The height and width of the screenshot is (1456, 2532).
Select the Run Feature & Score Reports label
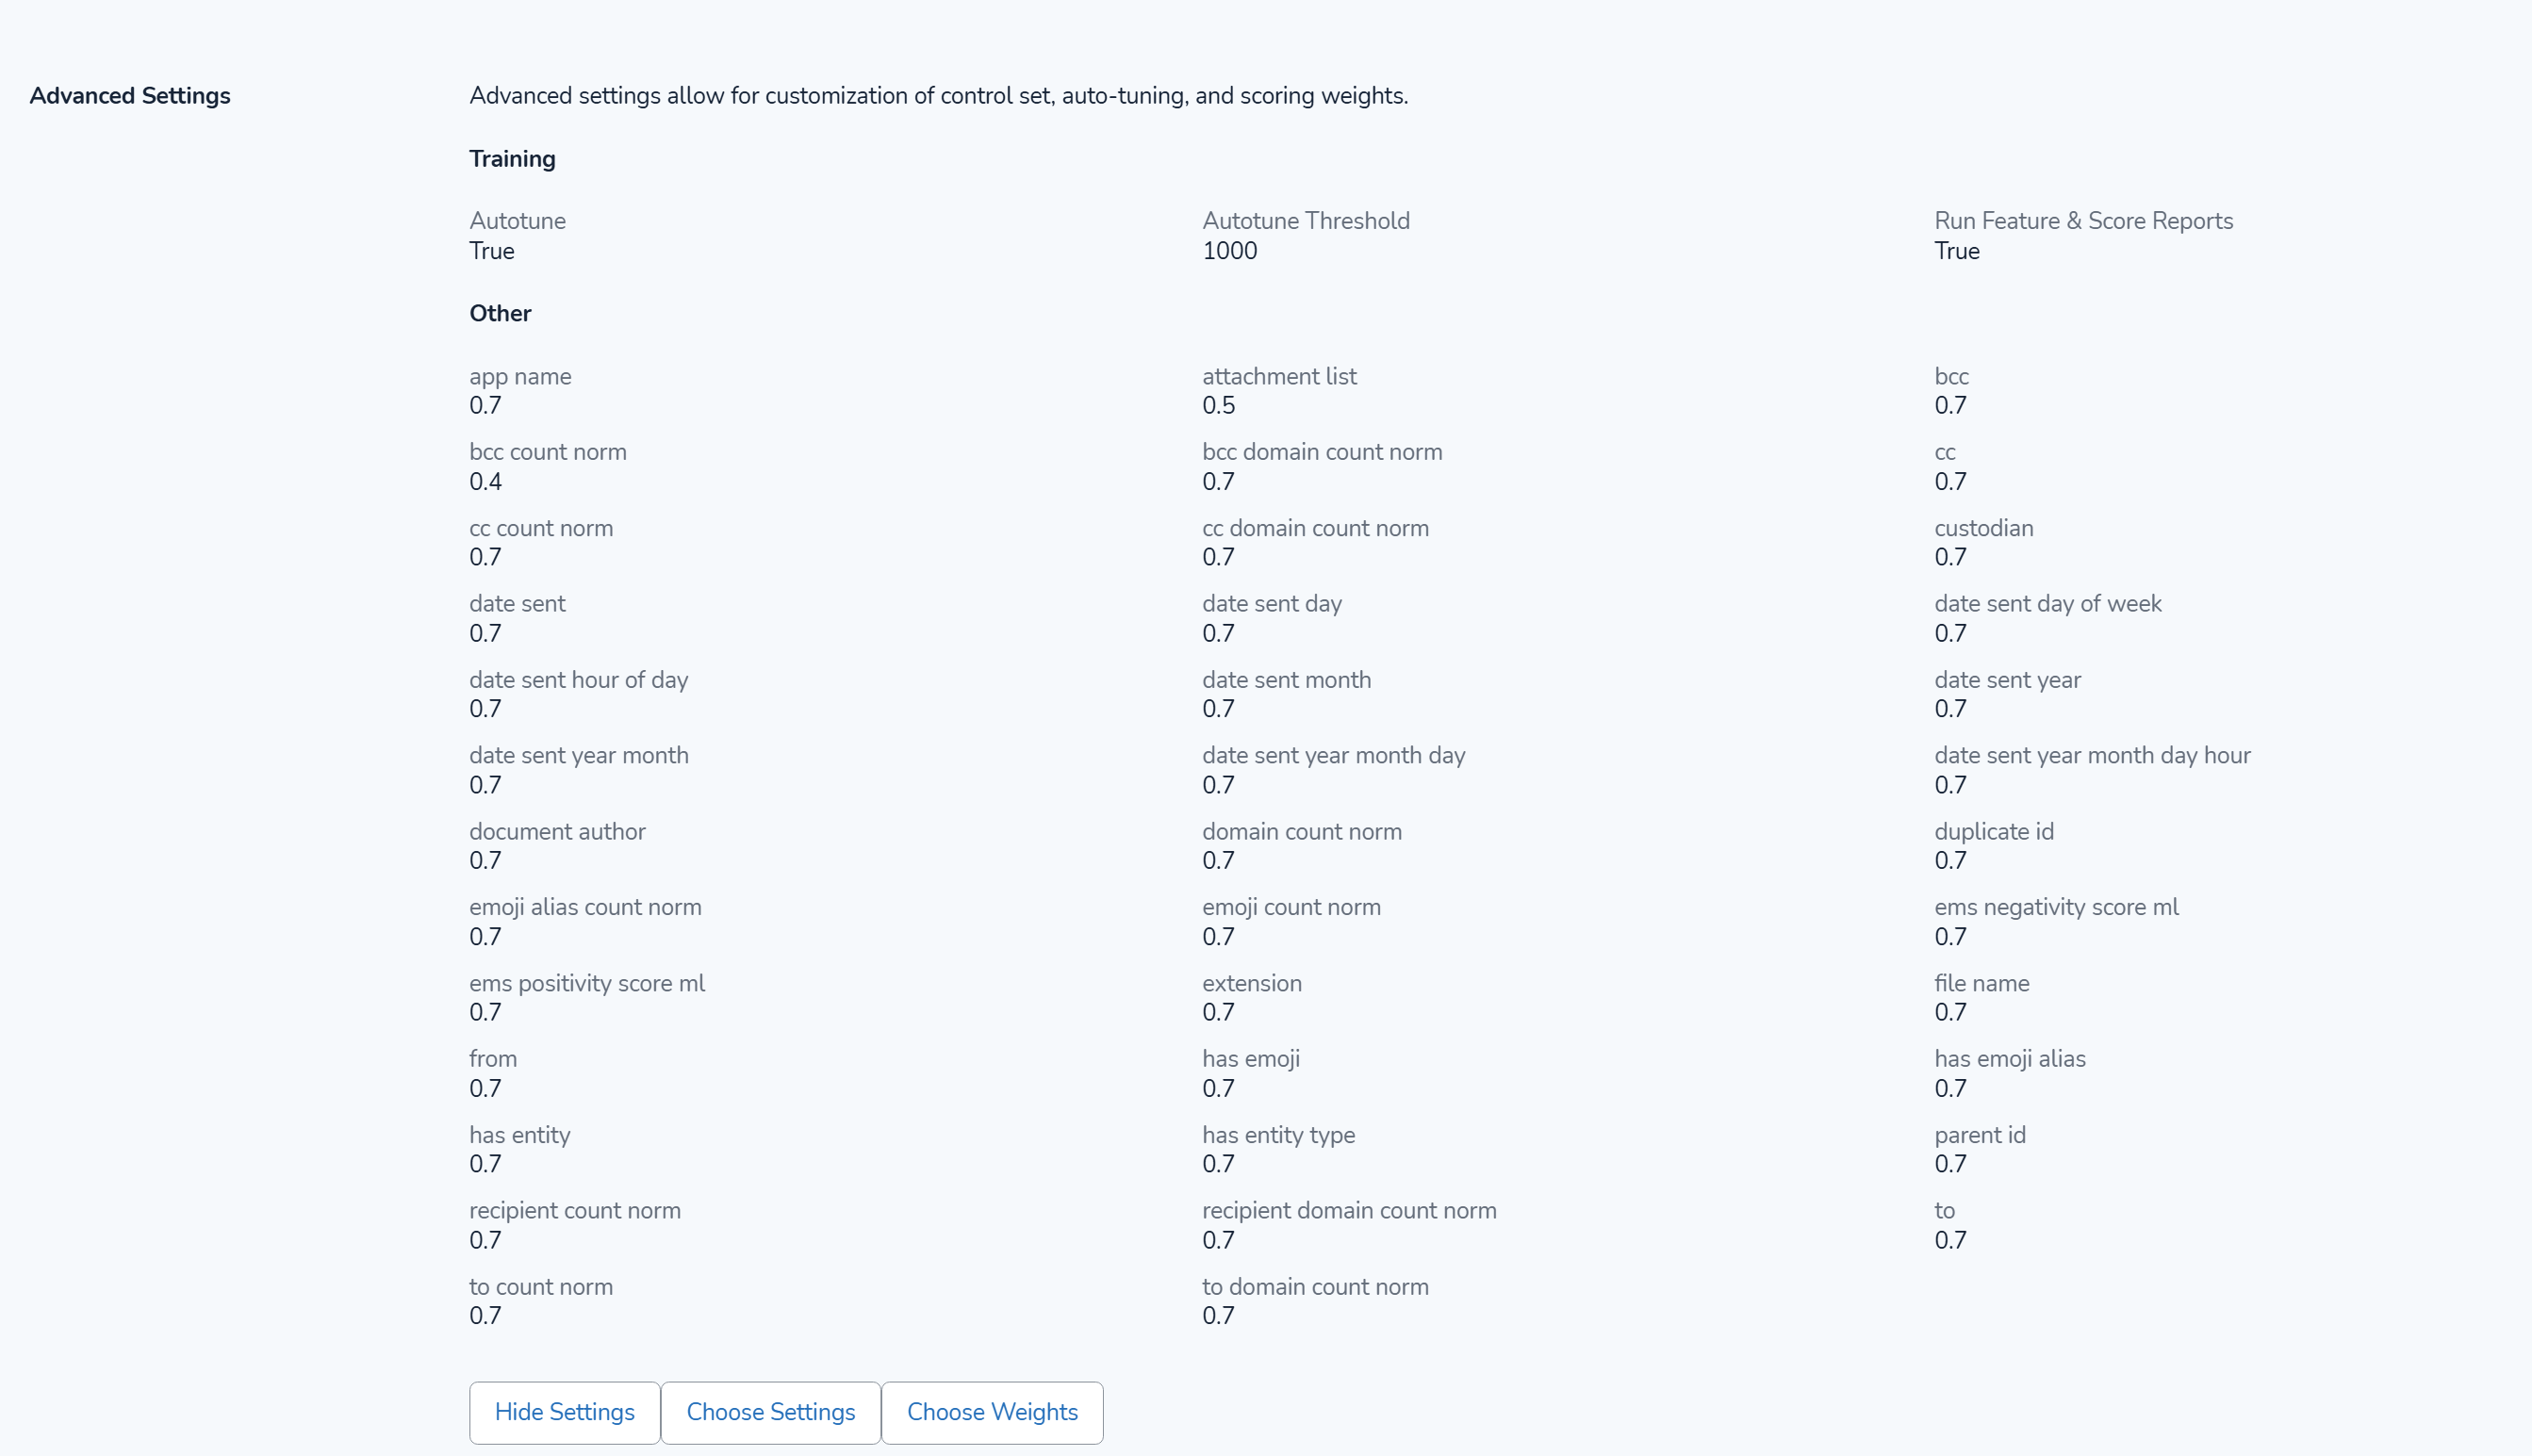tap(2083, 221)
